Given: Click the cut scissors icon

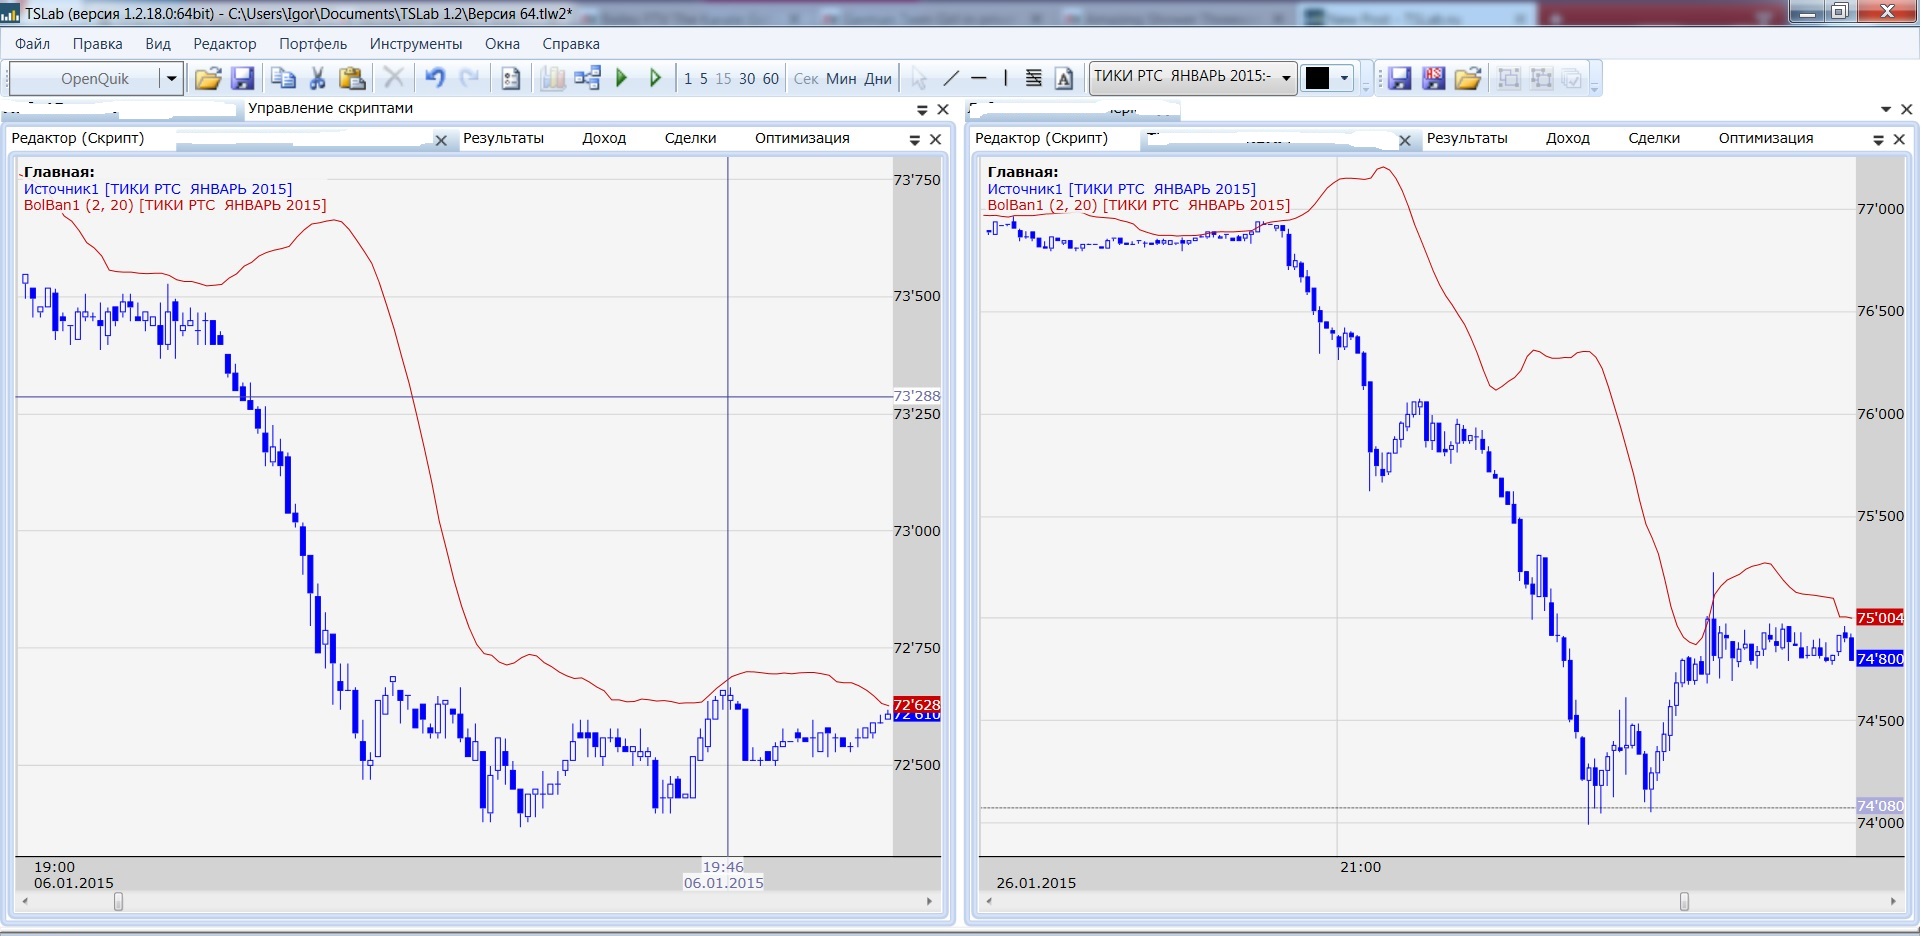Looking at the screenshot, I should [318, 78].
